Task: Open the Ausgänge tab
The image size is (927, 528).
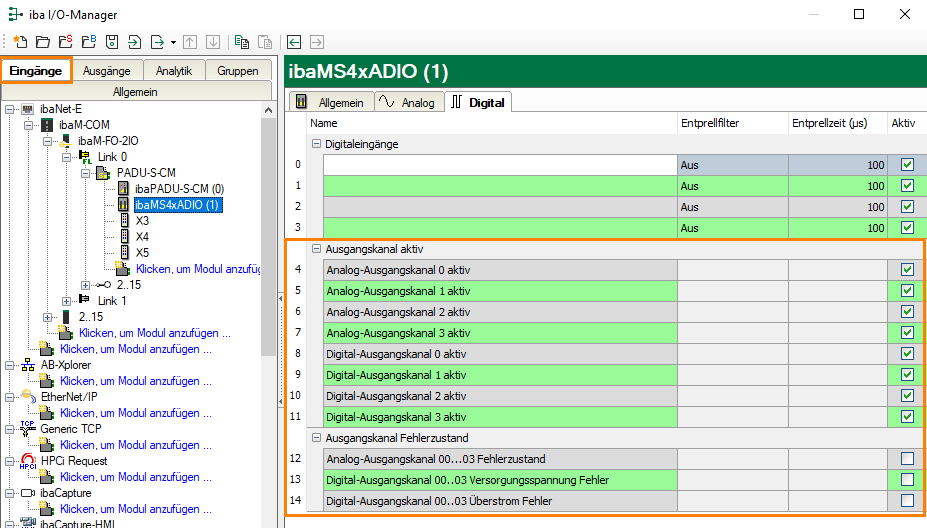Action: point(106,71)
